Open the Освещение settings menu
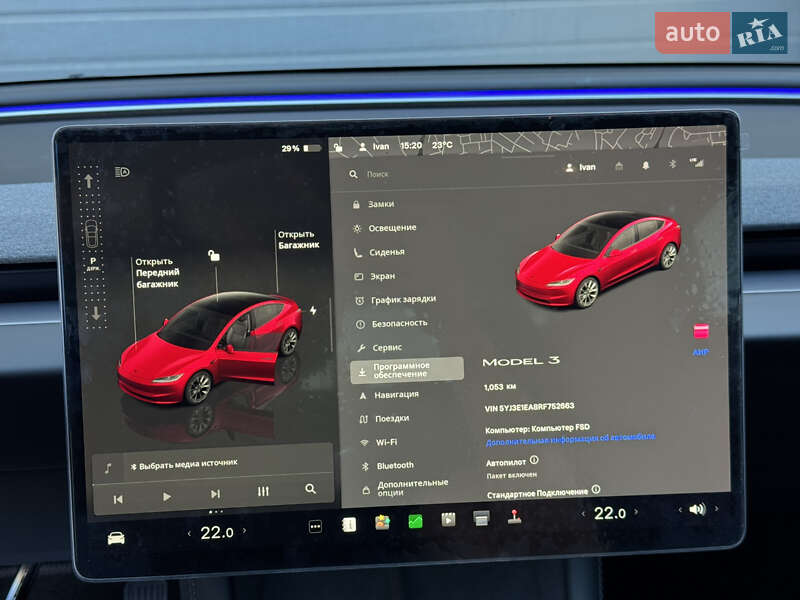 [x=385, y=228]
